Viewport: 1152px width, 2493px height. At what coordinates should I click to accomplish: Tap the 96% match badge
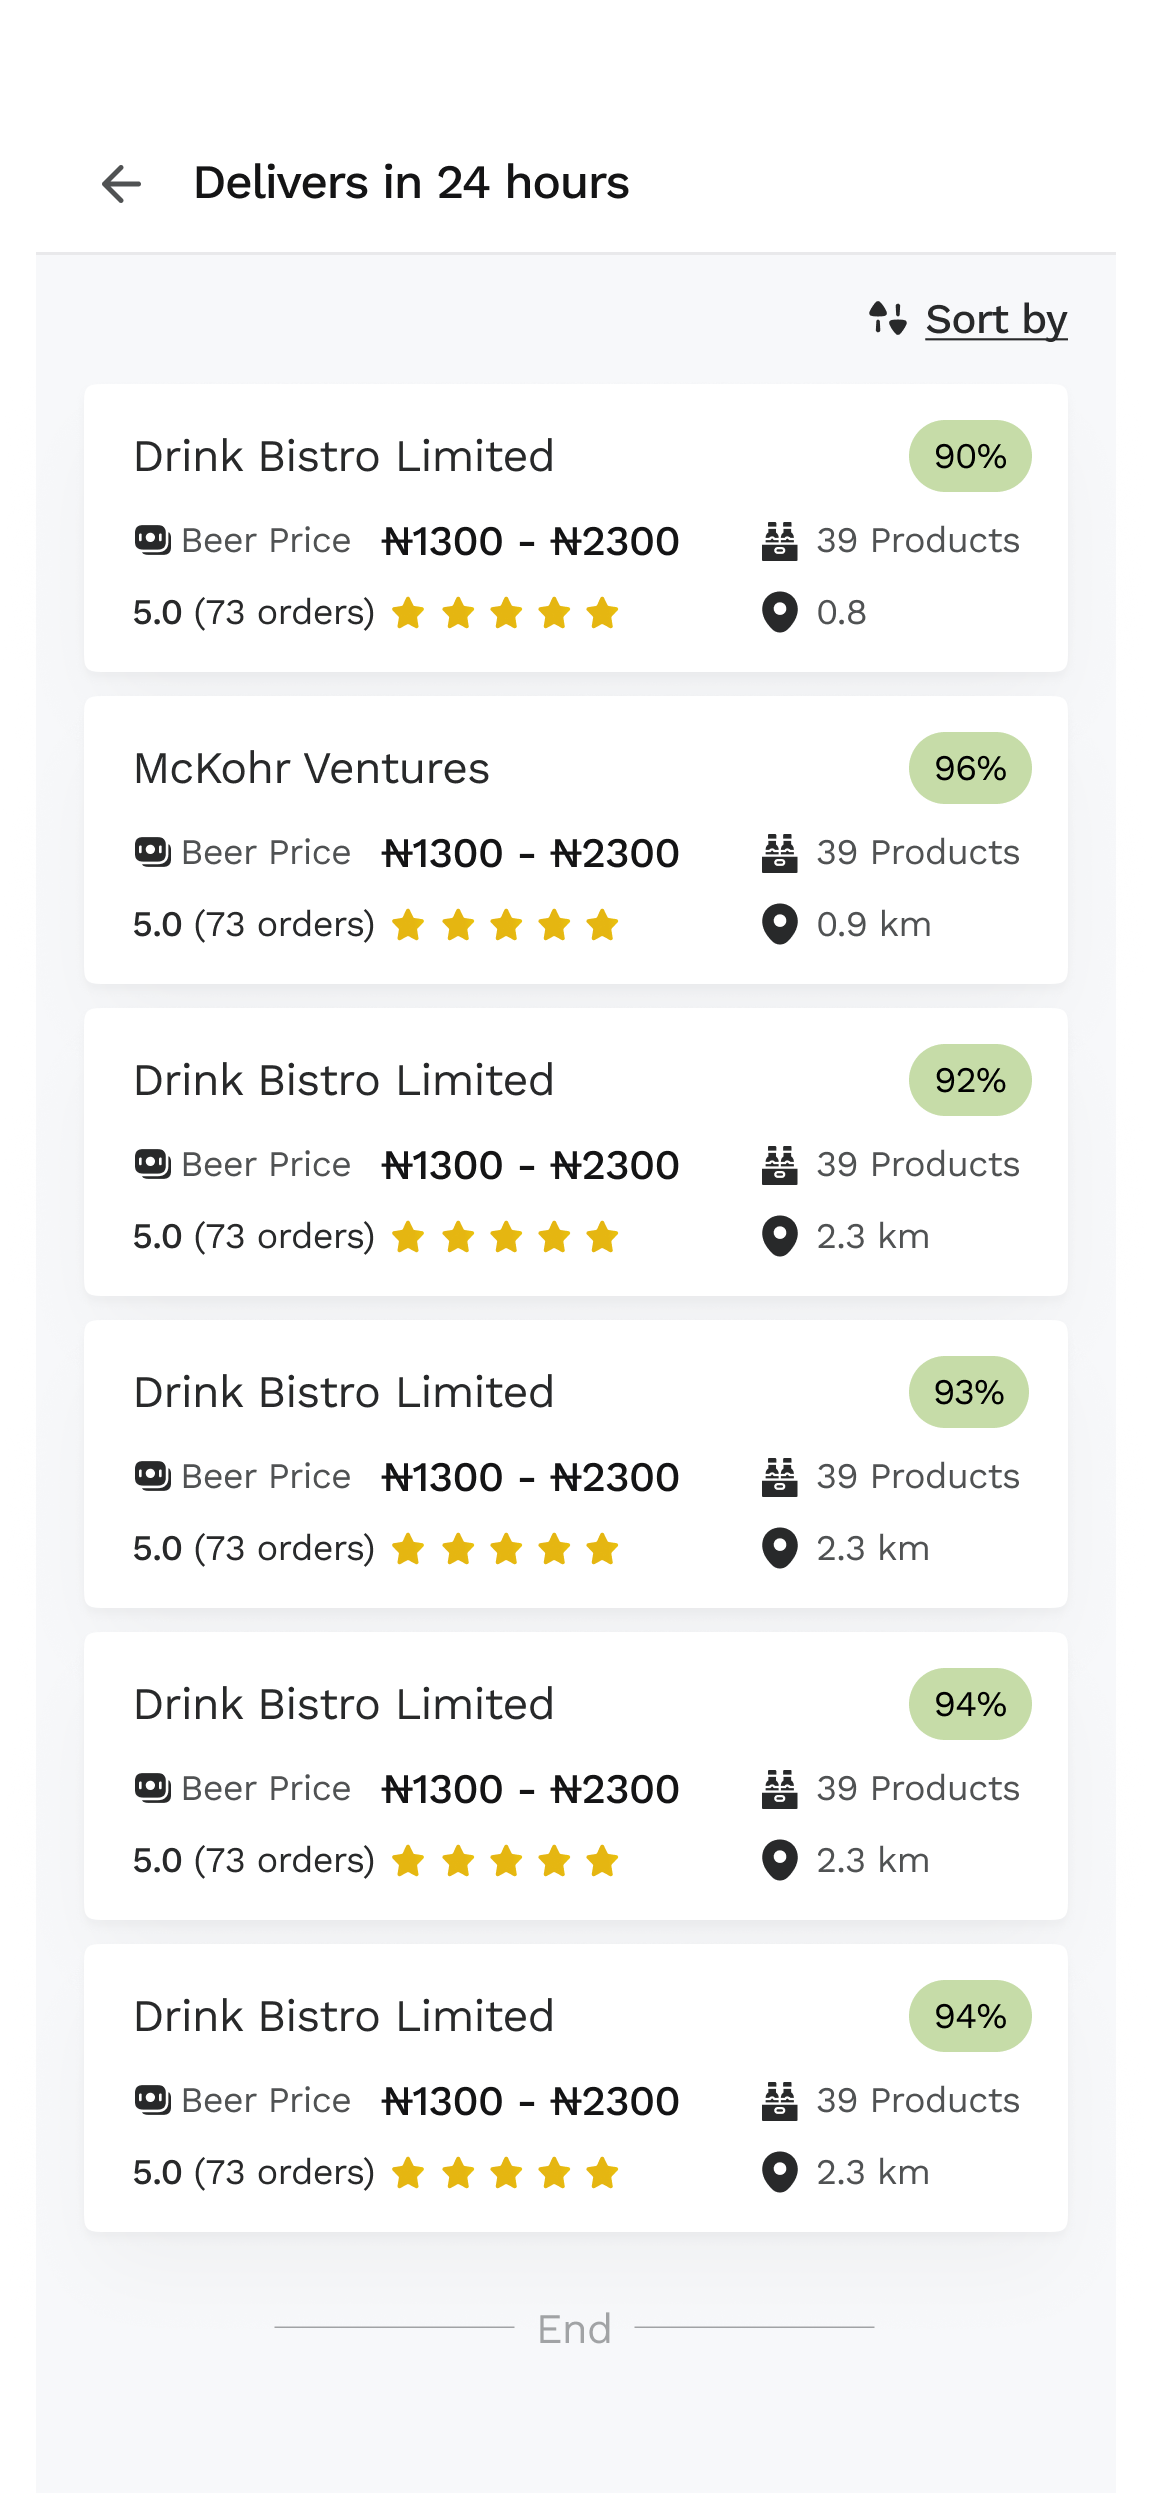click(969, 768)
